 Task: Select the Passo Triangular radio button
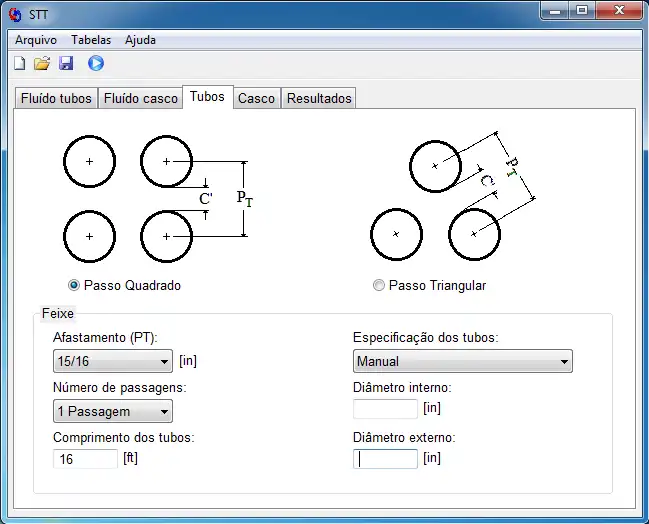tap(379, 285)
